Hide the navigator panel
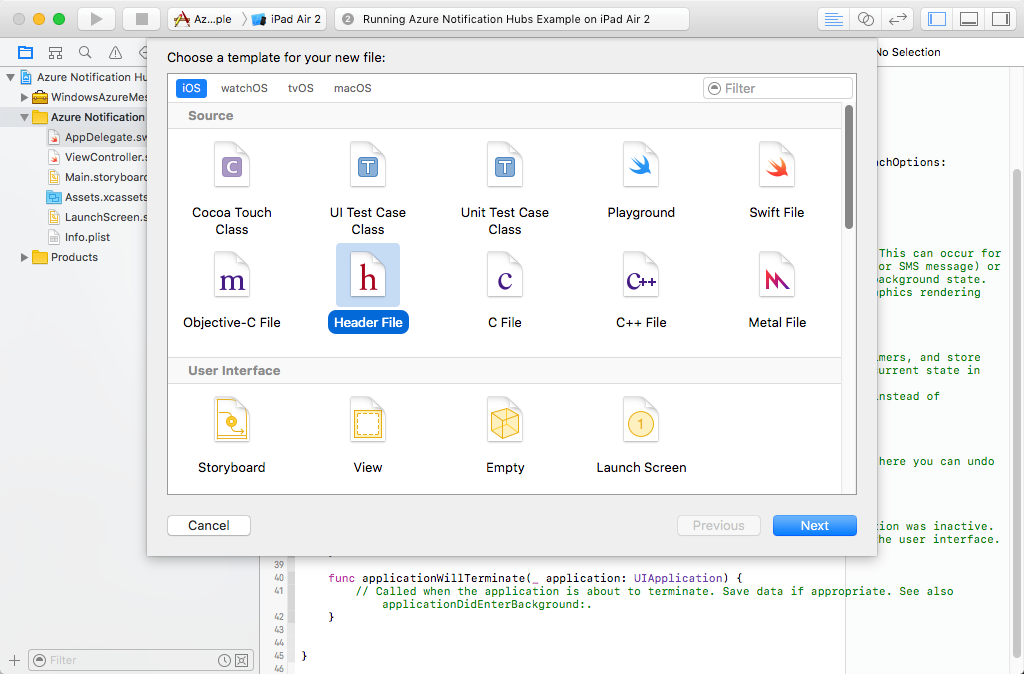 (x=936, y=18)
